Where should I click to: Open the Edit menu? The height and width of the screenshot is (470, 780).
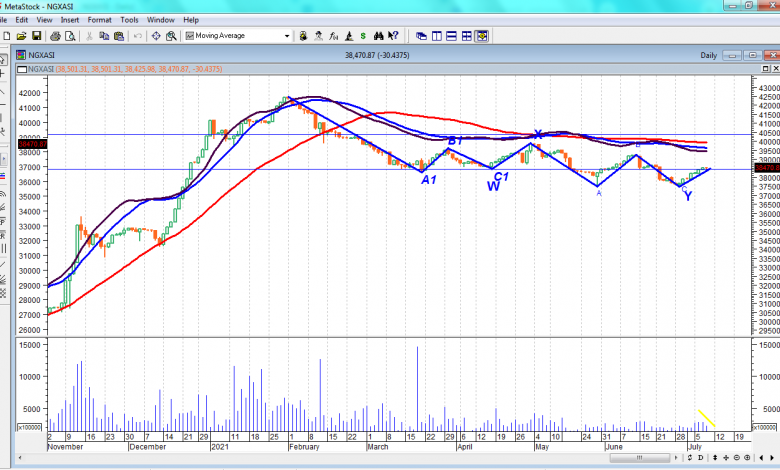21,20
